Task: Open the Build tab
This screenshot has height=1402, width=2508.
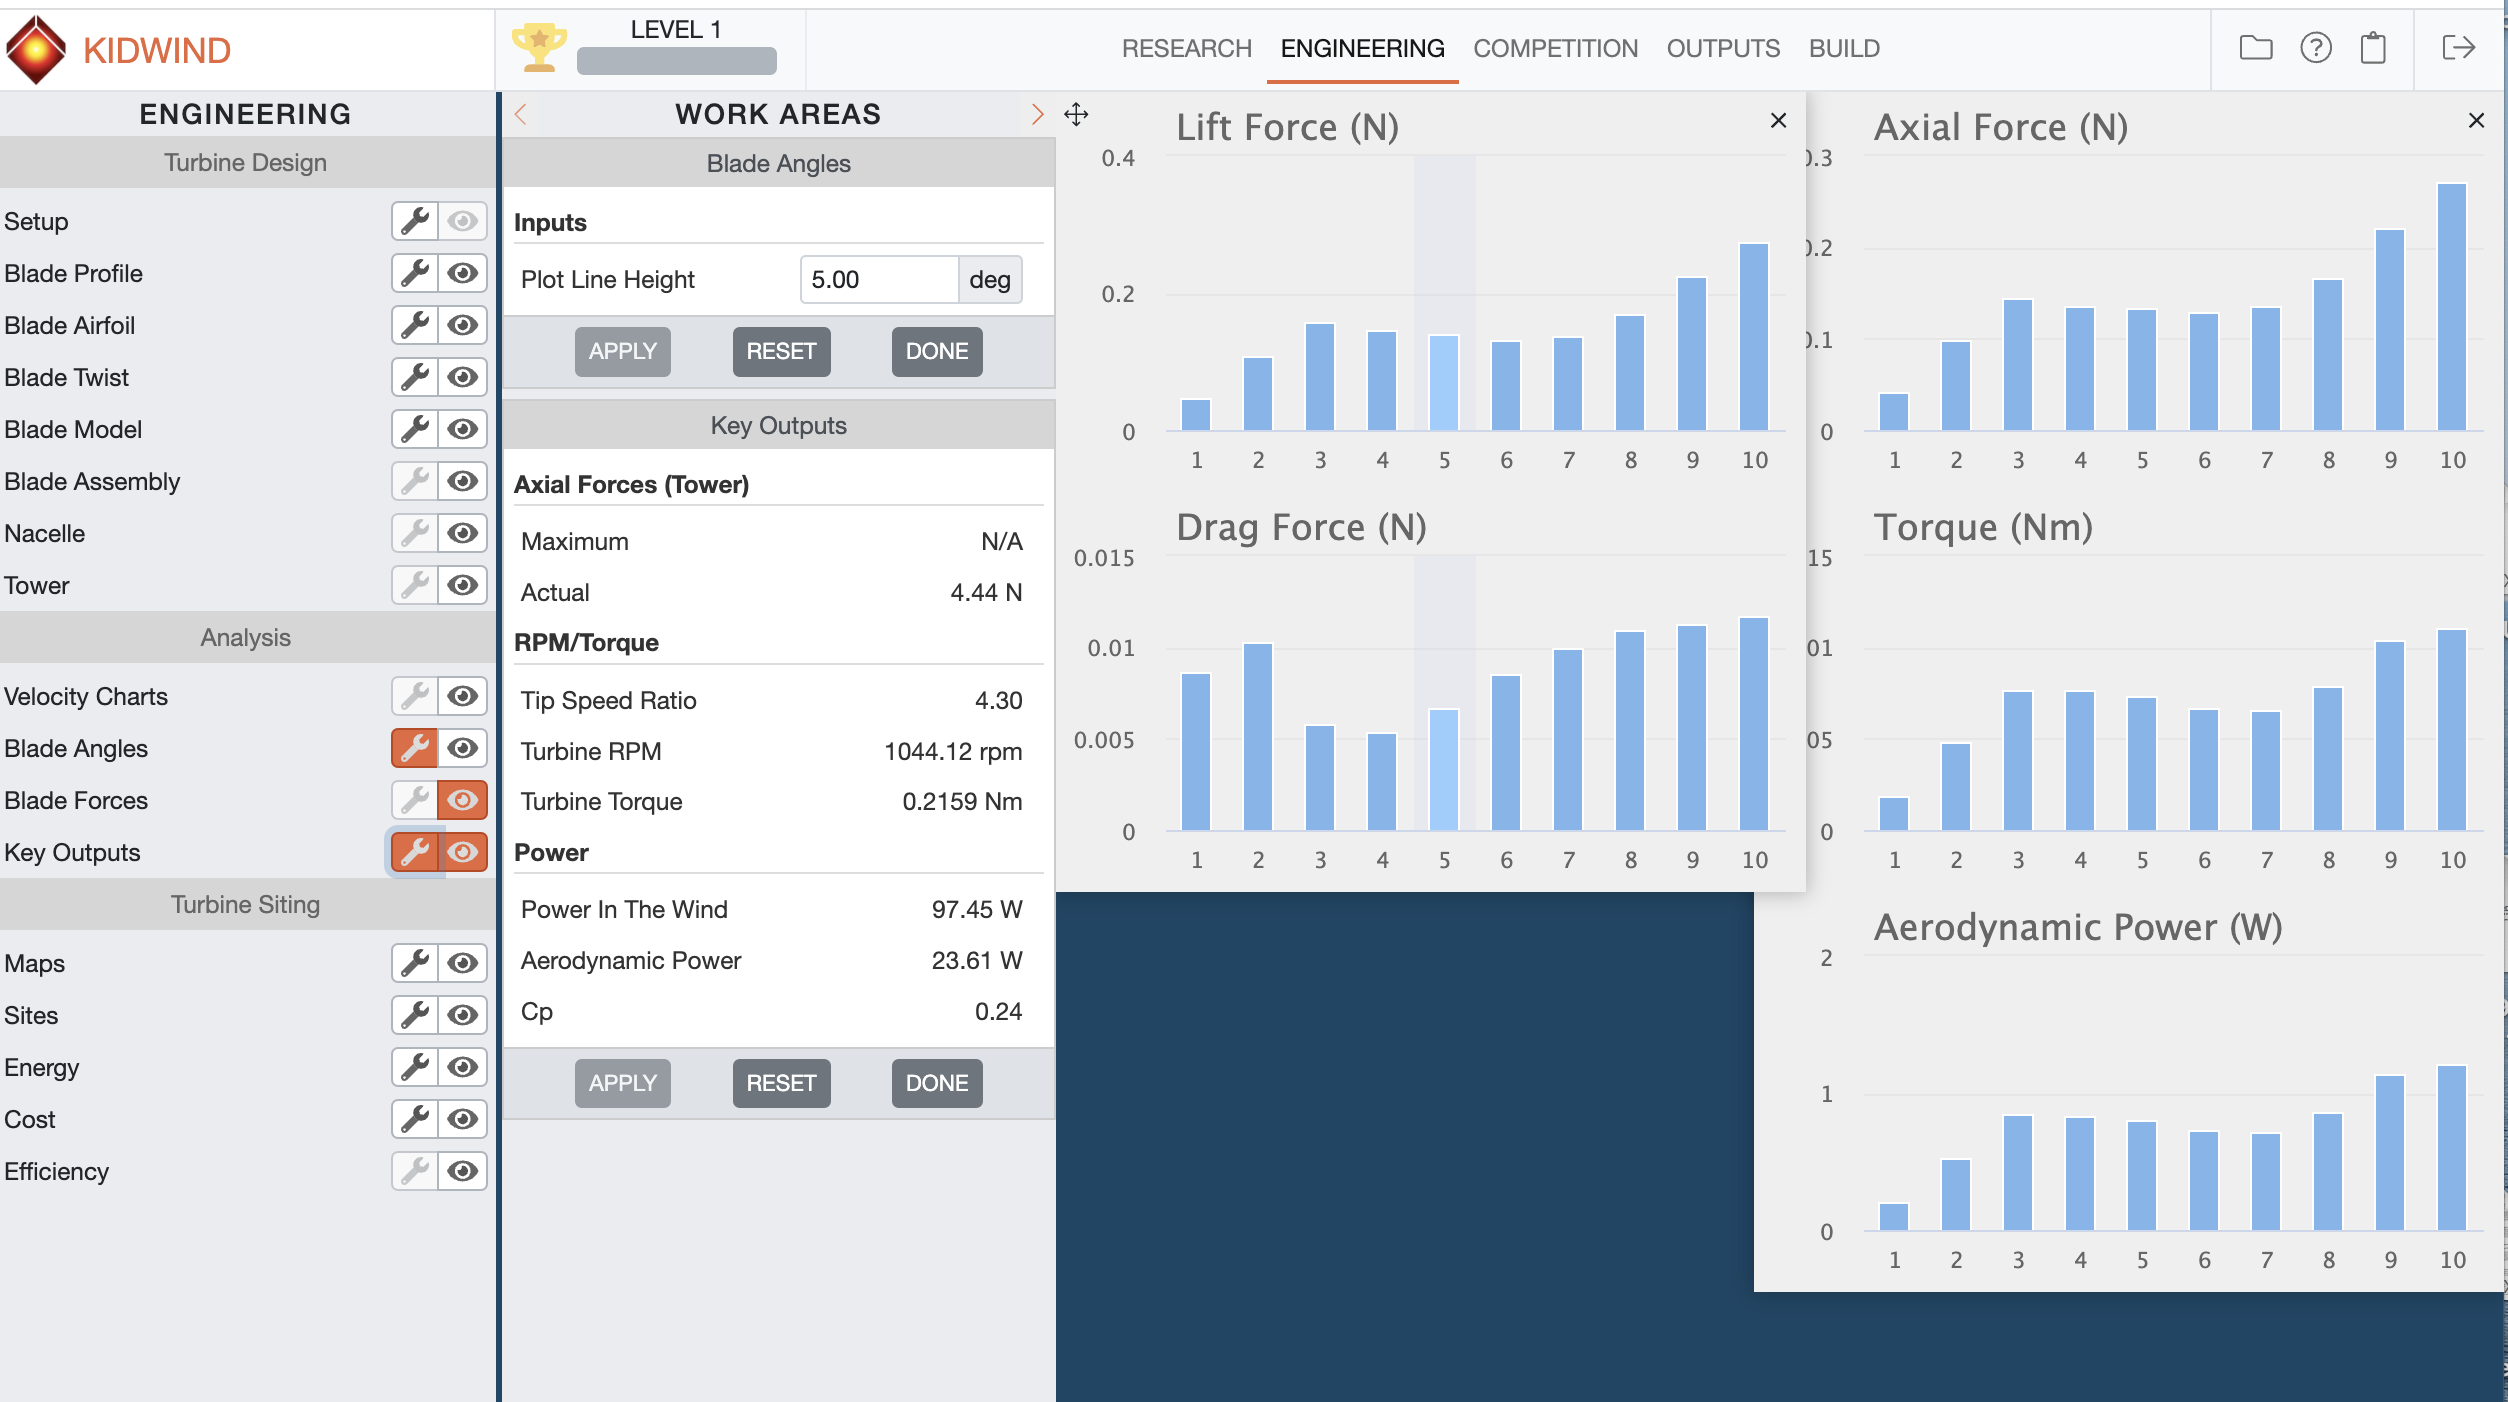Action: [1844, 48]
